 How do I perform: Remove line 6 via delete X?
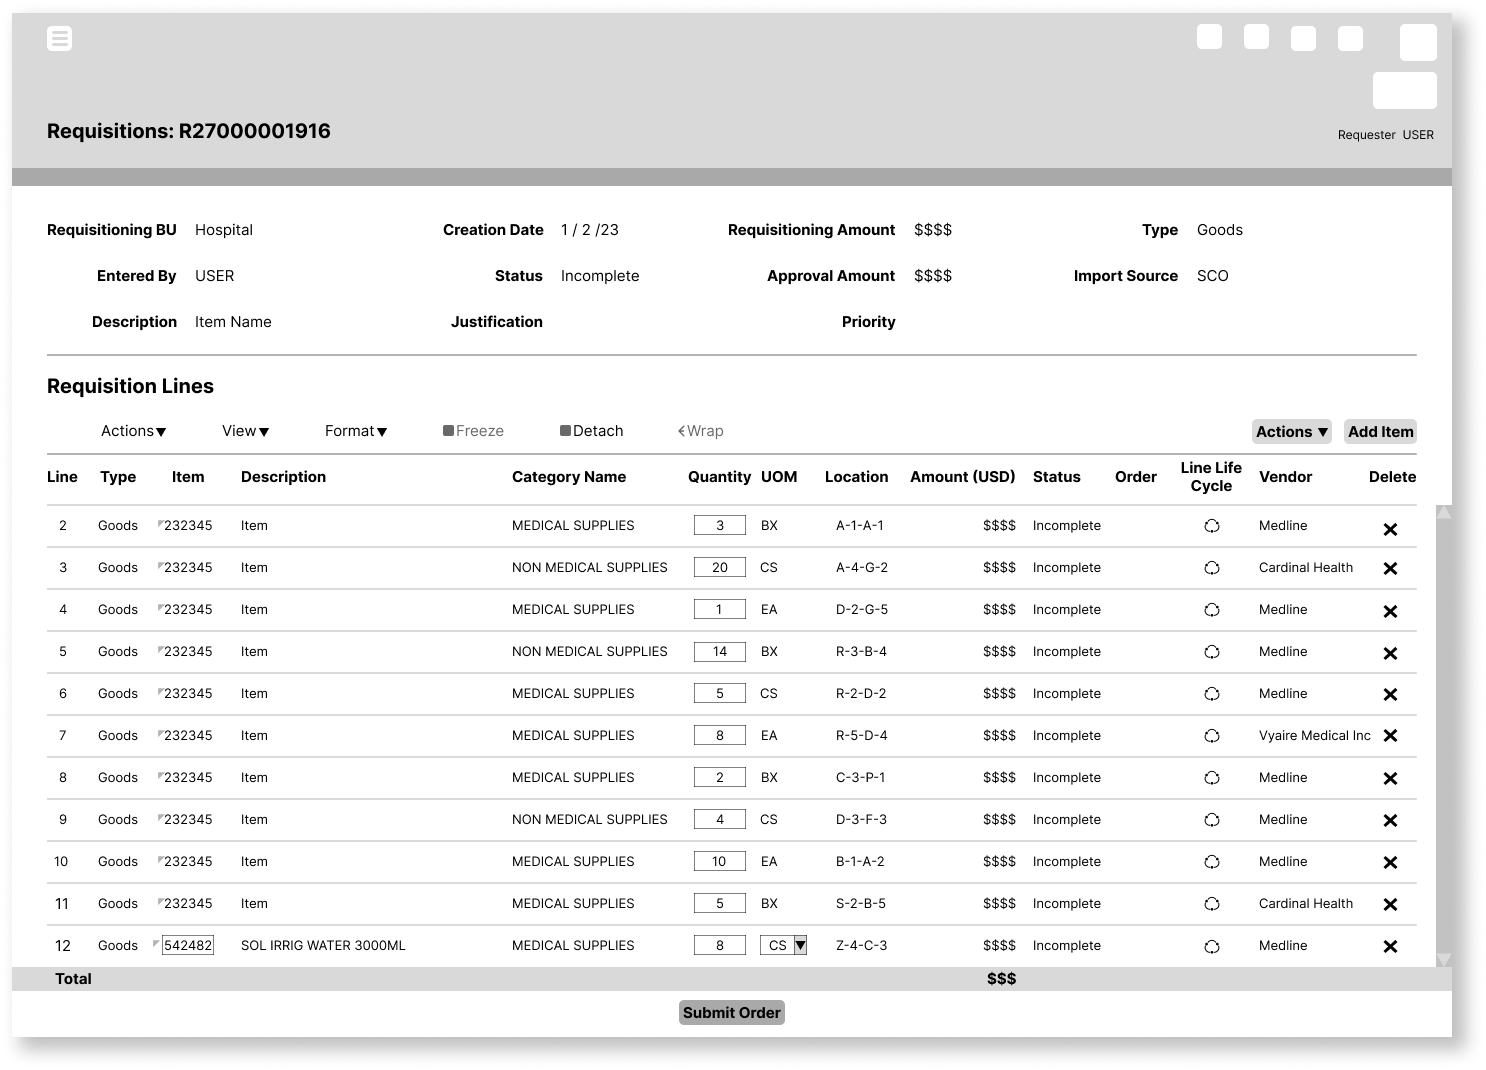(x=1390, y=694)
